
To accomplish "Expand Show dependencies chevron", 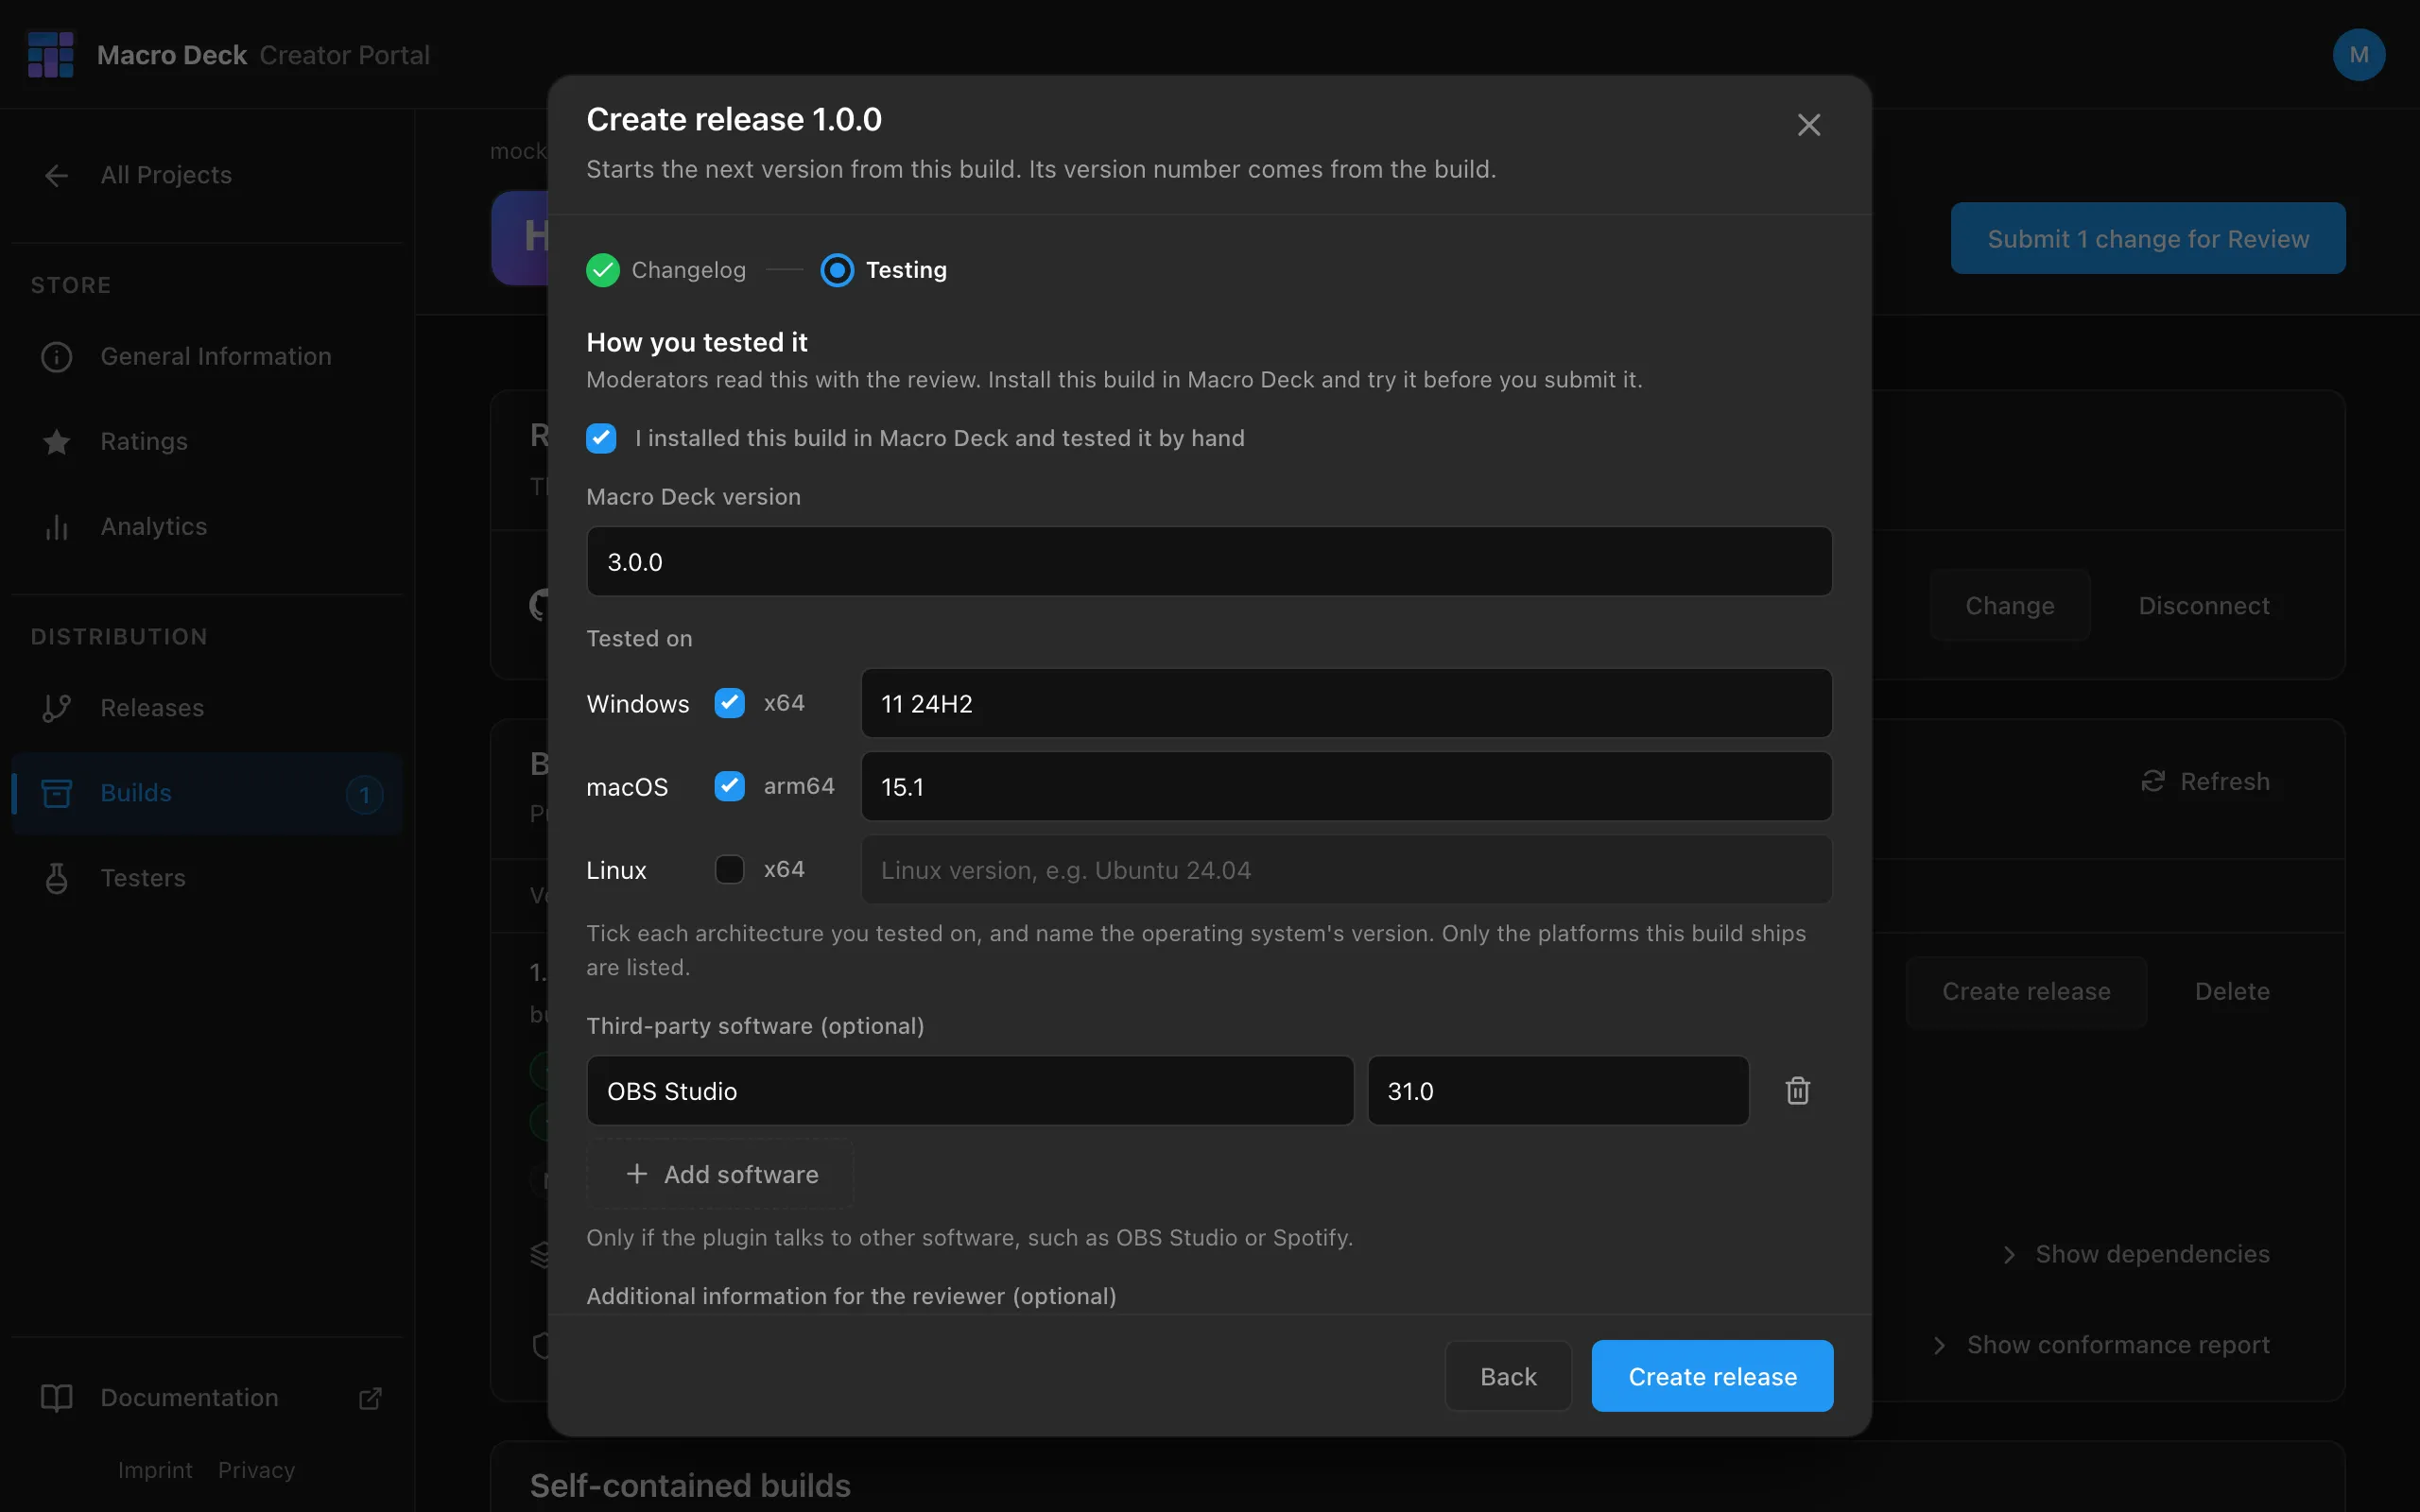I will 2009,1255.
